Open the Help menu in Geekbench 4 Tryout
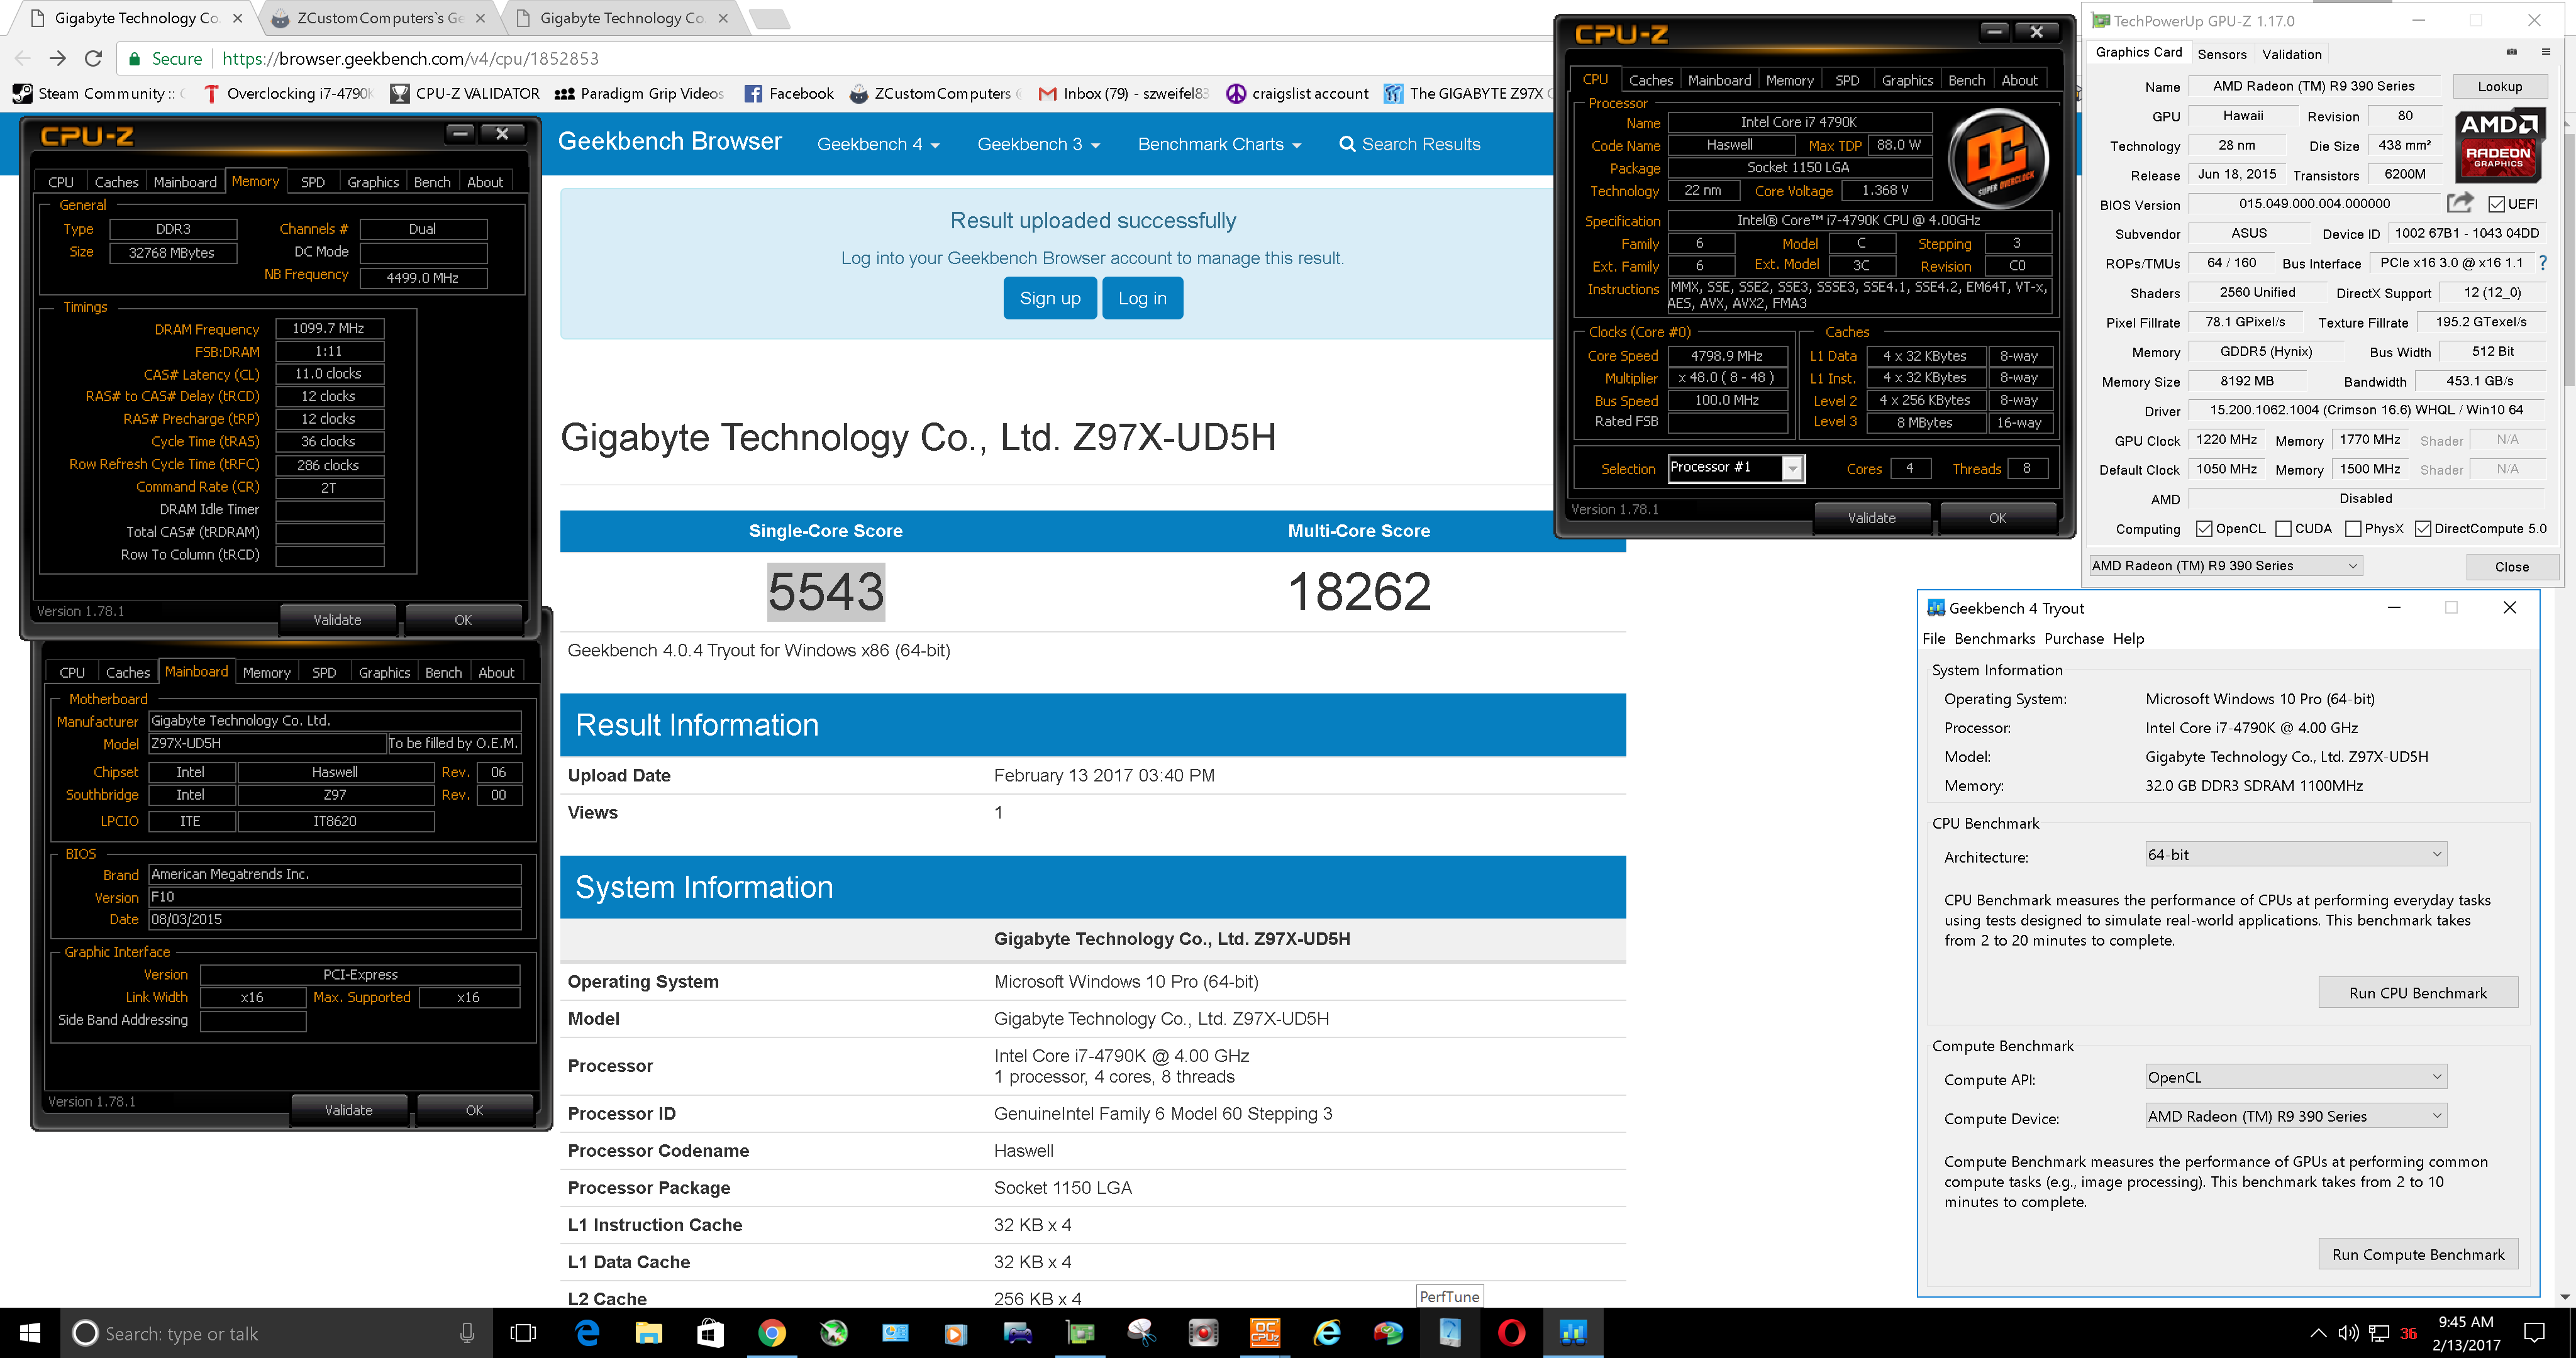The image size is (2576, 1358). click(x=2128, y=638)
